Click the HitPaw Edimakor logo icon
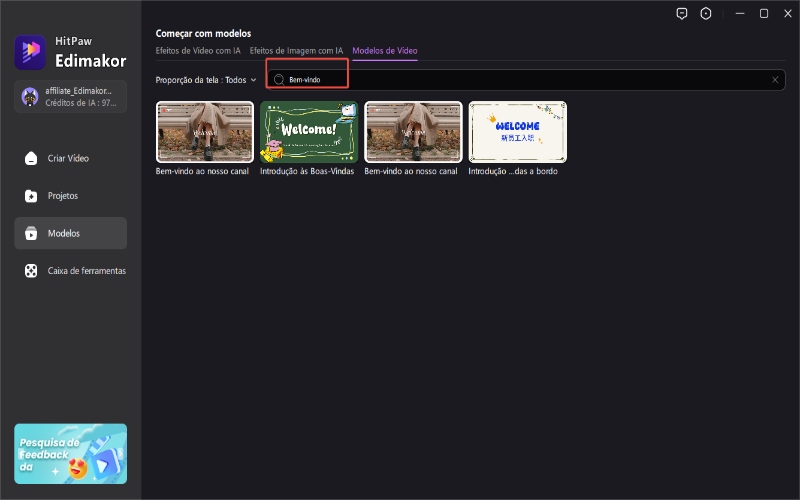The height and width of the screenshot is (500, 800). tap(30, 51)
